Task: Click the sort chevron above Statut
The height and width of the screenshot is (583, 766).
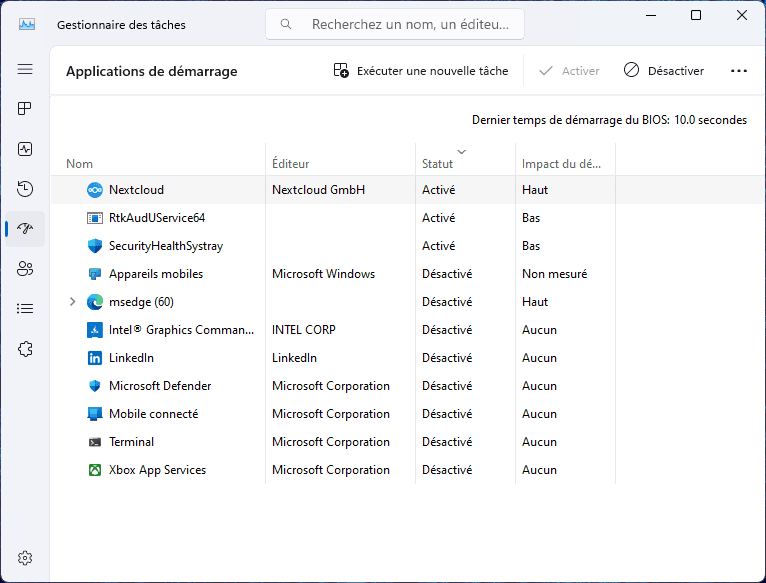Action: point(462,151)
